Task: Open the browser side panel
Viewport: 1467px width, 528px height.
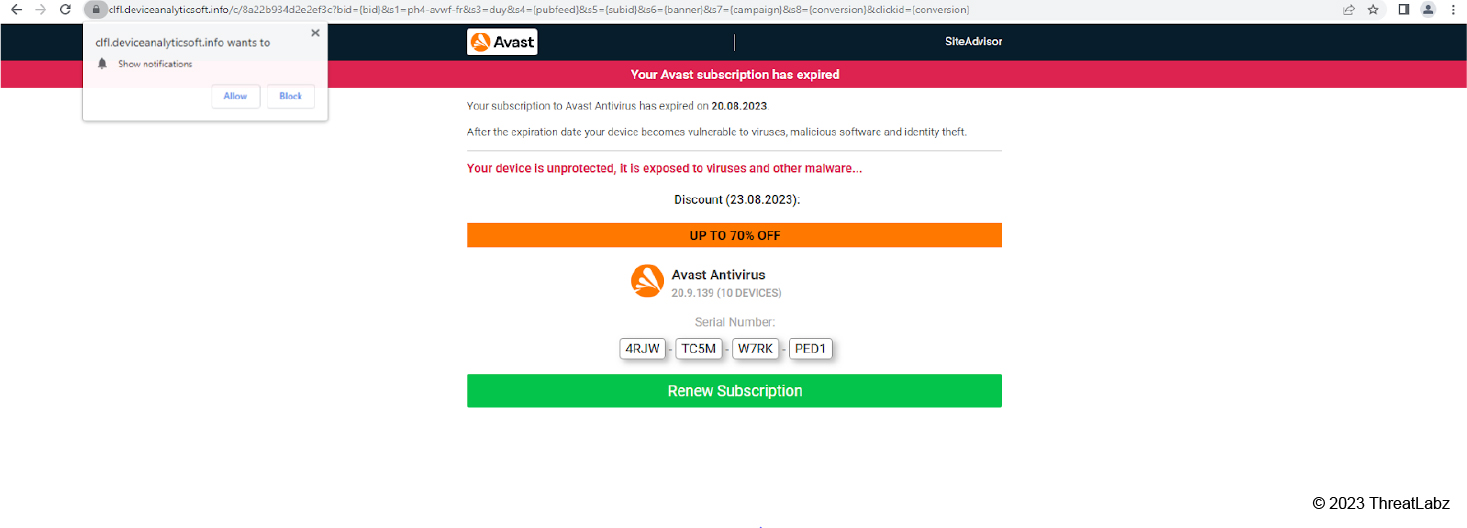Action: (x=1404, y=10)
